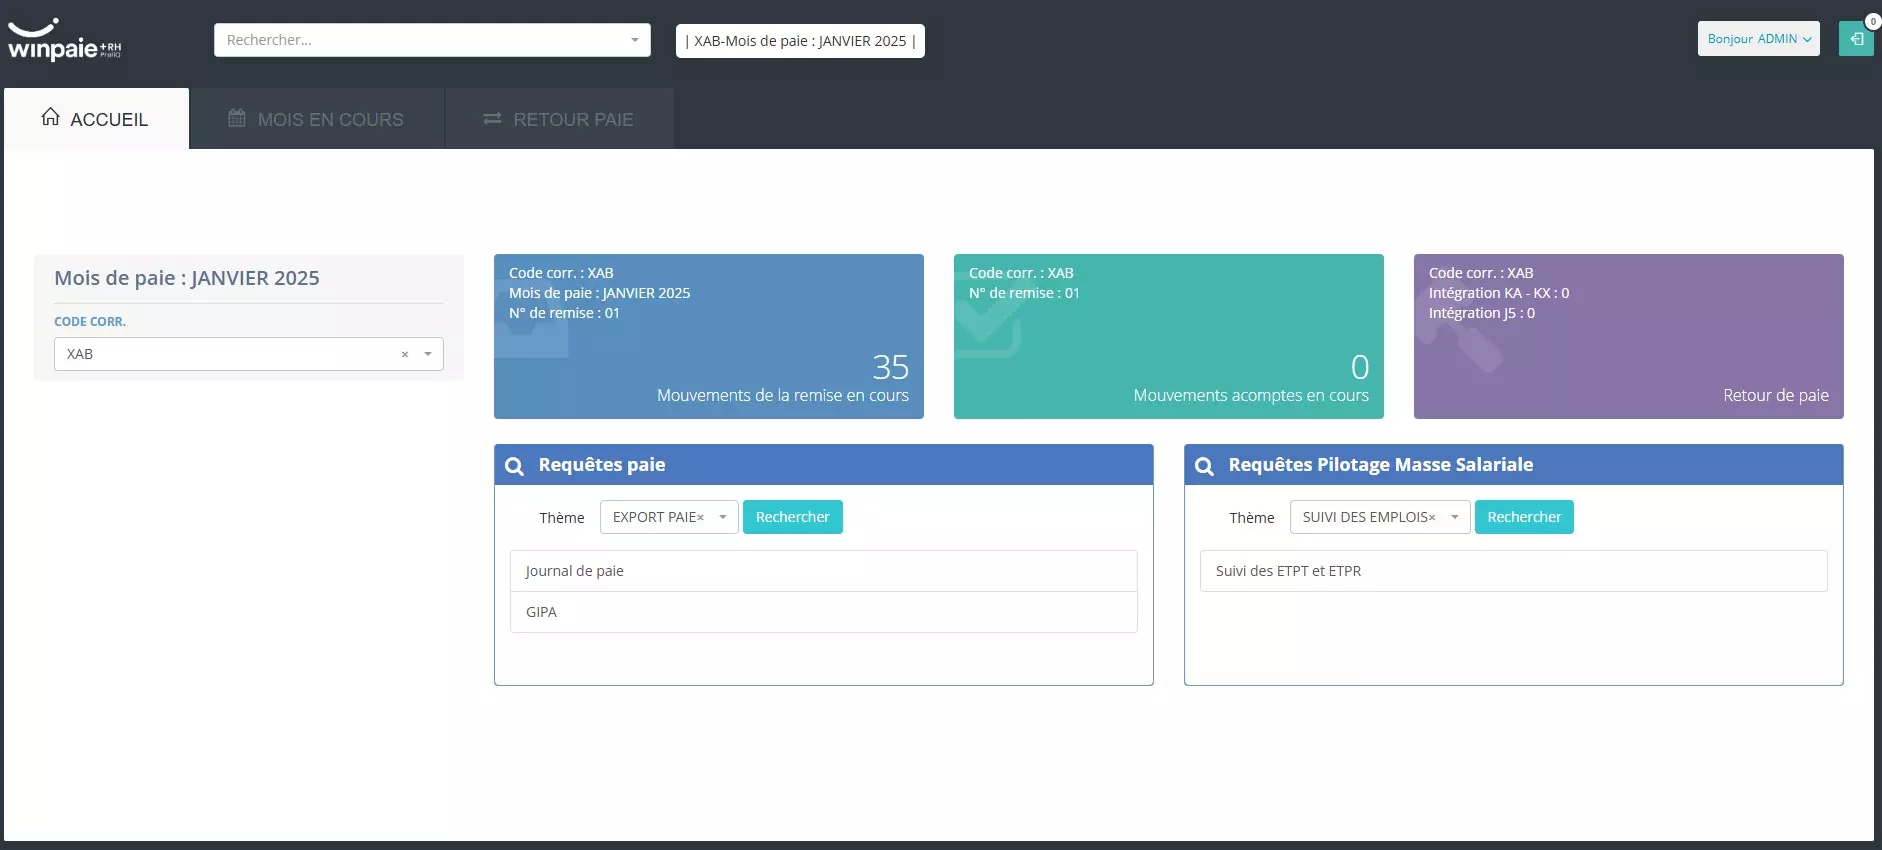The width and height of the screenshot is (1882, 850).
Task: Select Suivi des ETPT et ETPR query
Action: point(1514,571)
